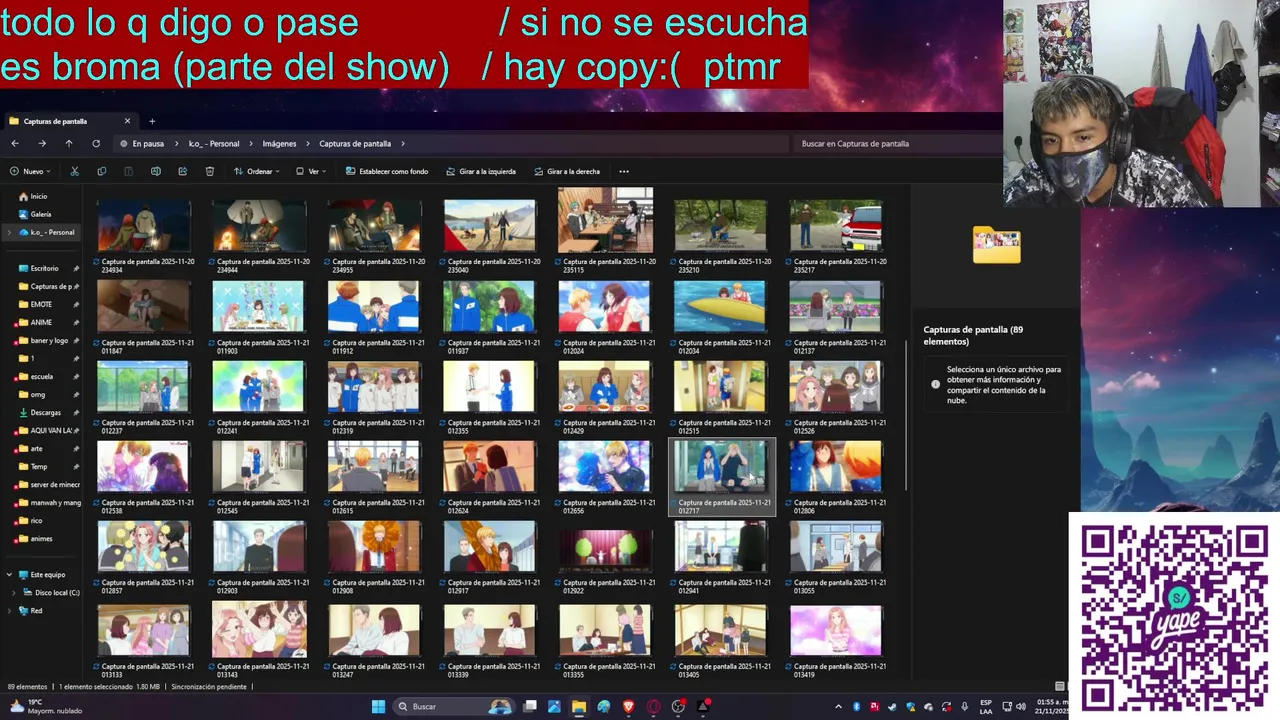Go back with the left arrow button
The image size is (1280, 720).
point(15,143)
